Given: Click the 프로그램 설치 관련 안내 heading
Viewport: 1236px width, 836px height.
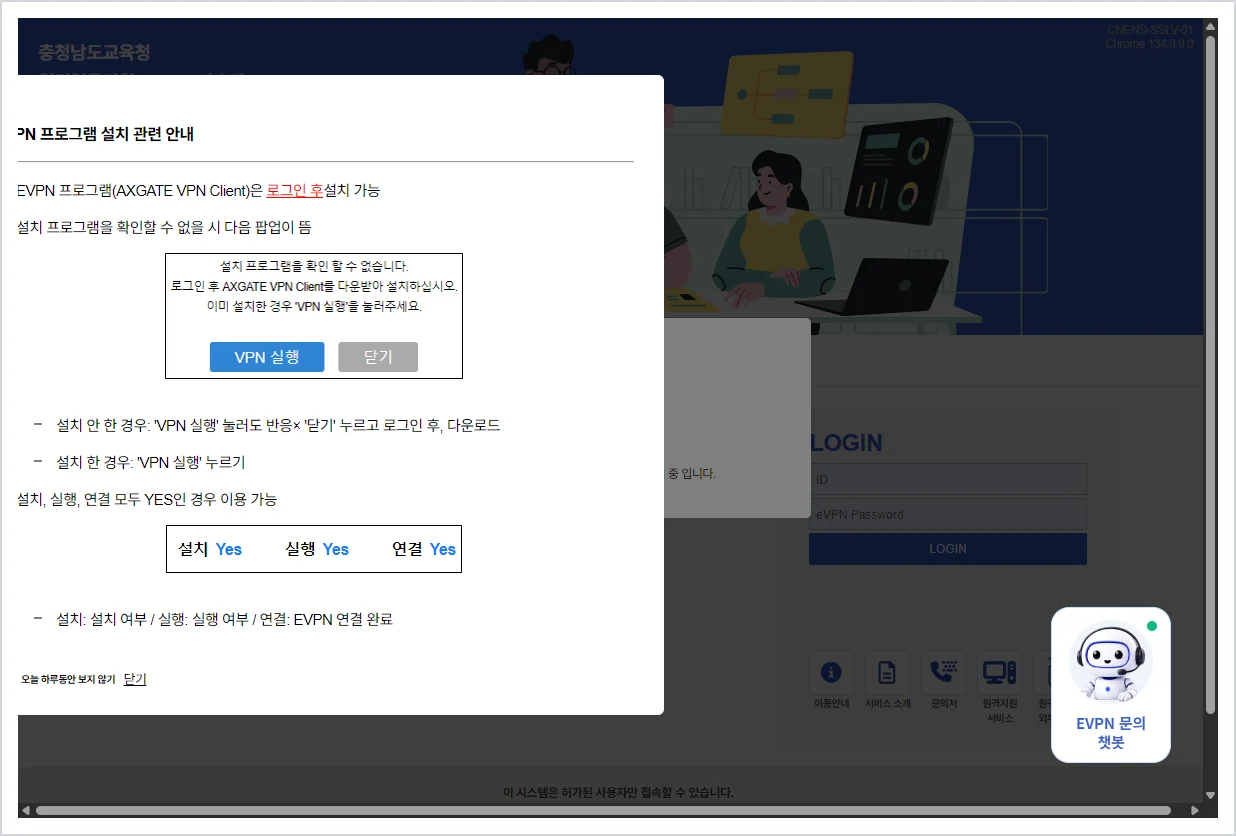Looking at the screenshot, I should 106,134.
